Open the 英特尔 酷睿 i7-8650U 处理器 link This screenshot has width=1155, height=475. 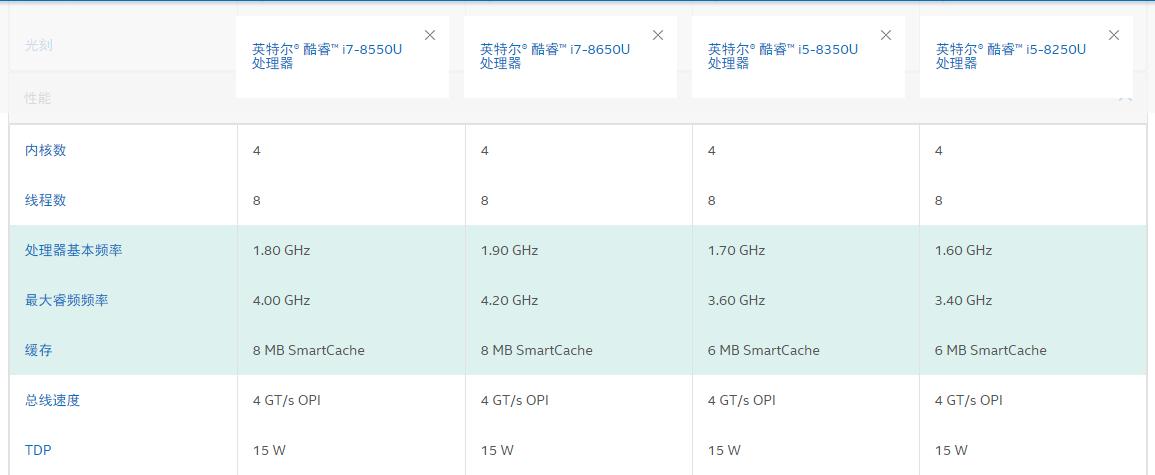pyautogui.click(x=555, y=57)
